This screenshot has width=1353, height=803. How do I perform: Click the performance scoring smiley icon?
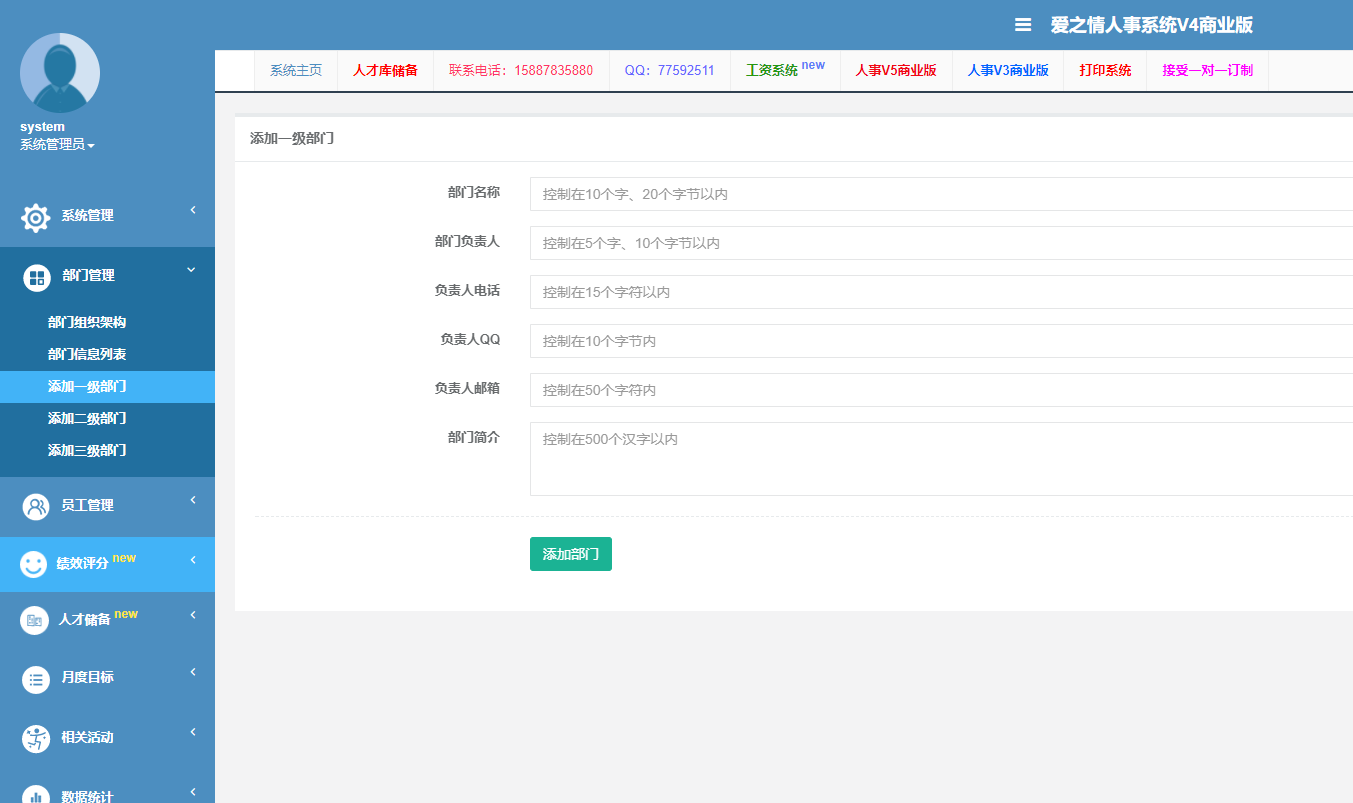tap(34, 565)
